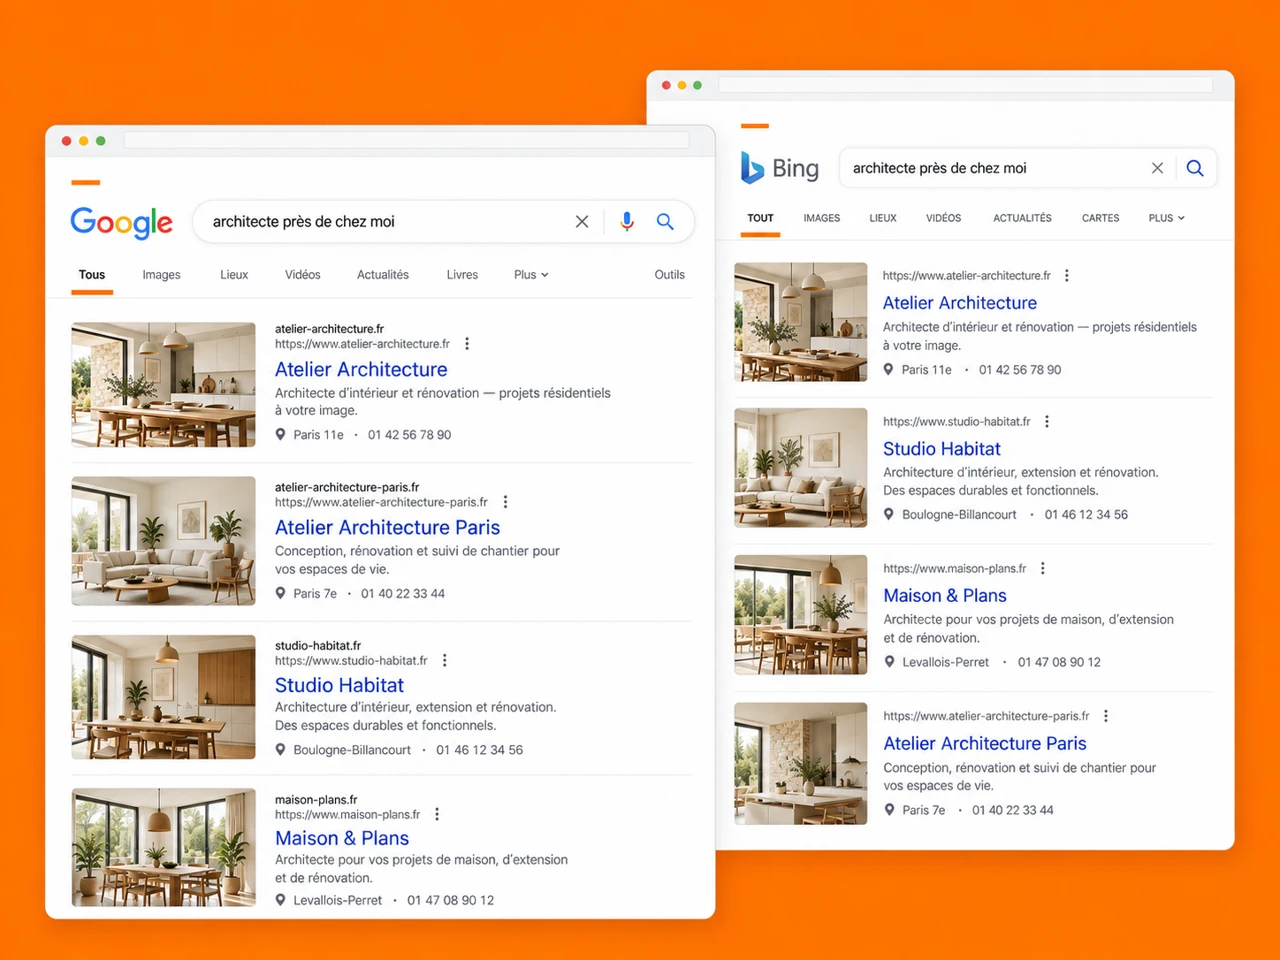Open three-dot menu for Google studio-habitat.fr result
Image resolution: width=1280 pixels, height=960 pixels.
(x=445, y=660)
